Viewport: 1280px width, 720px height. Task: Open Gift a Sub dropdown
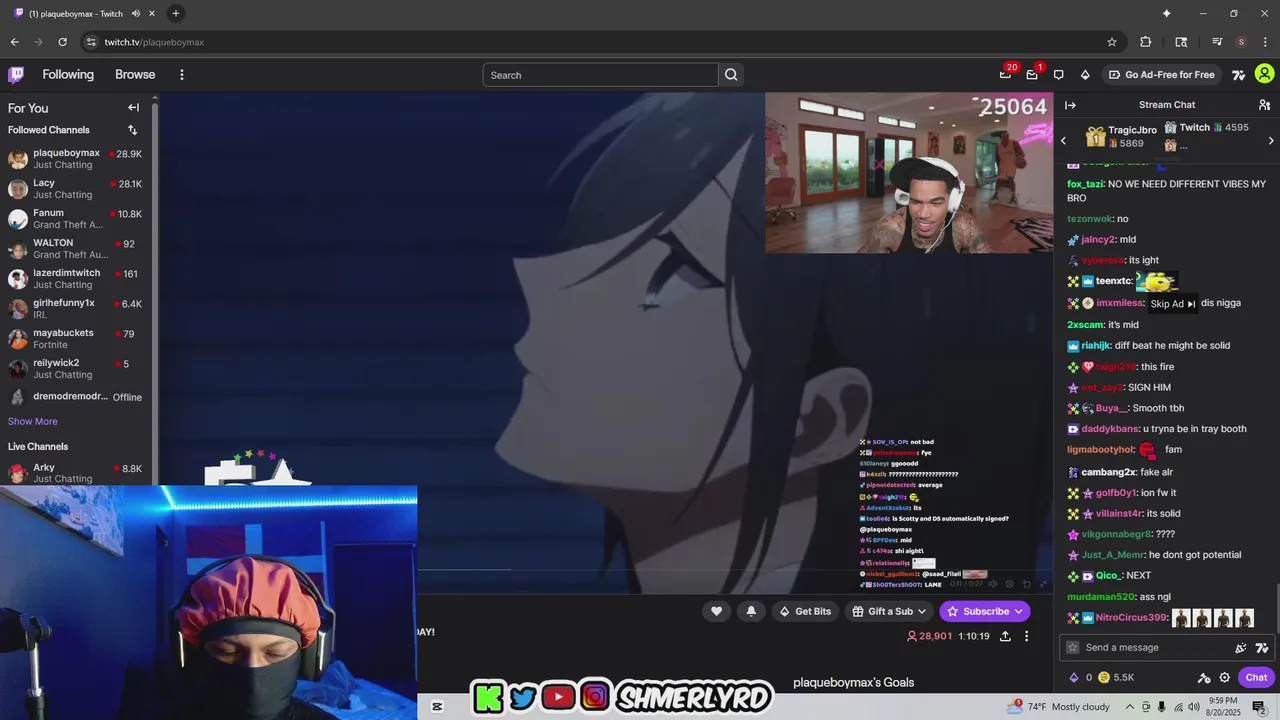[889, 611]
